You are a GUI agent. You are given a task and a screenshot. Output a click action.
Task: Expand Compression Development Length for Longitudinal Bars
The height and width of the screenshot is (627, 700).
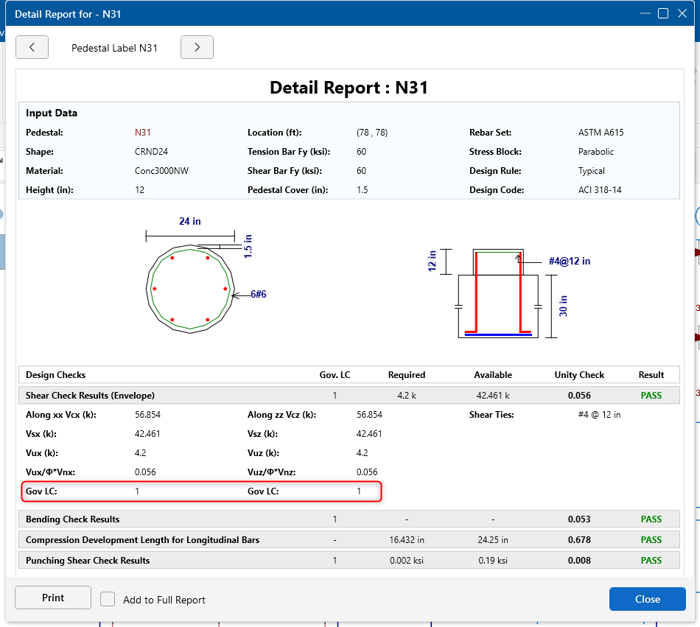click(x=142, y=540)
